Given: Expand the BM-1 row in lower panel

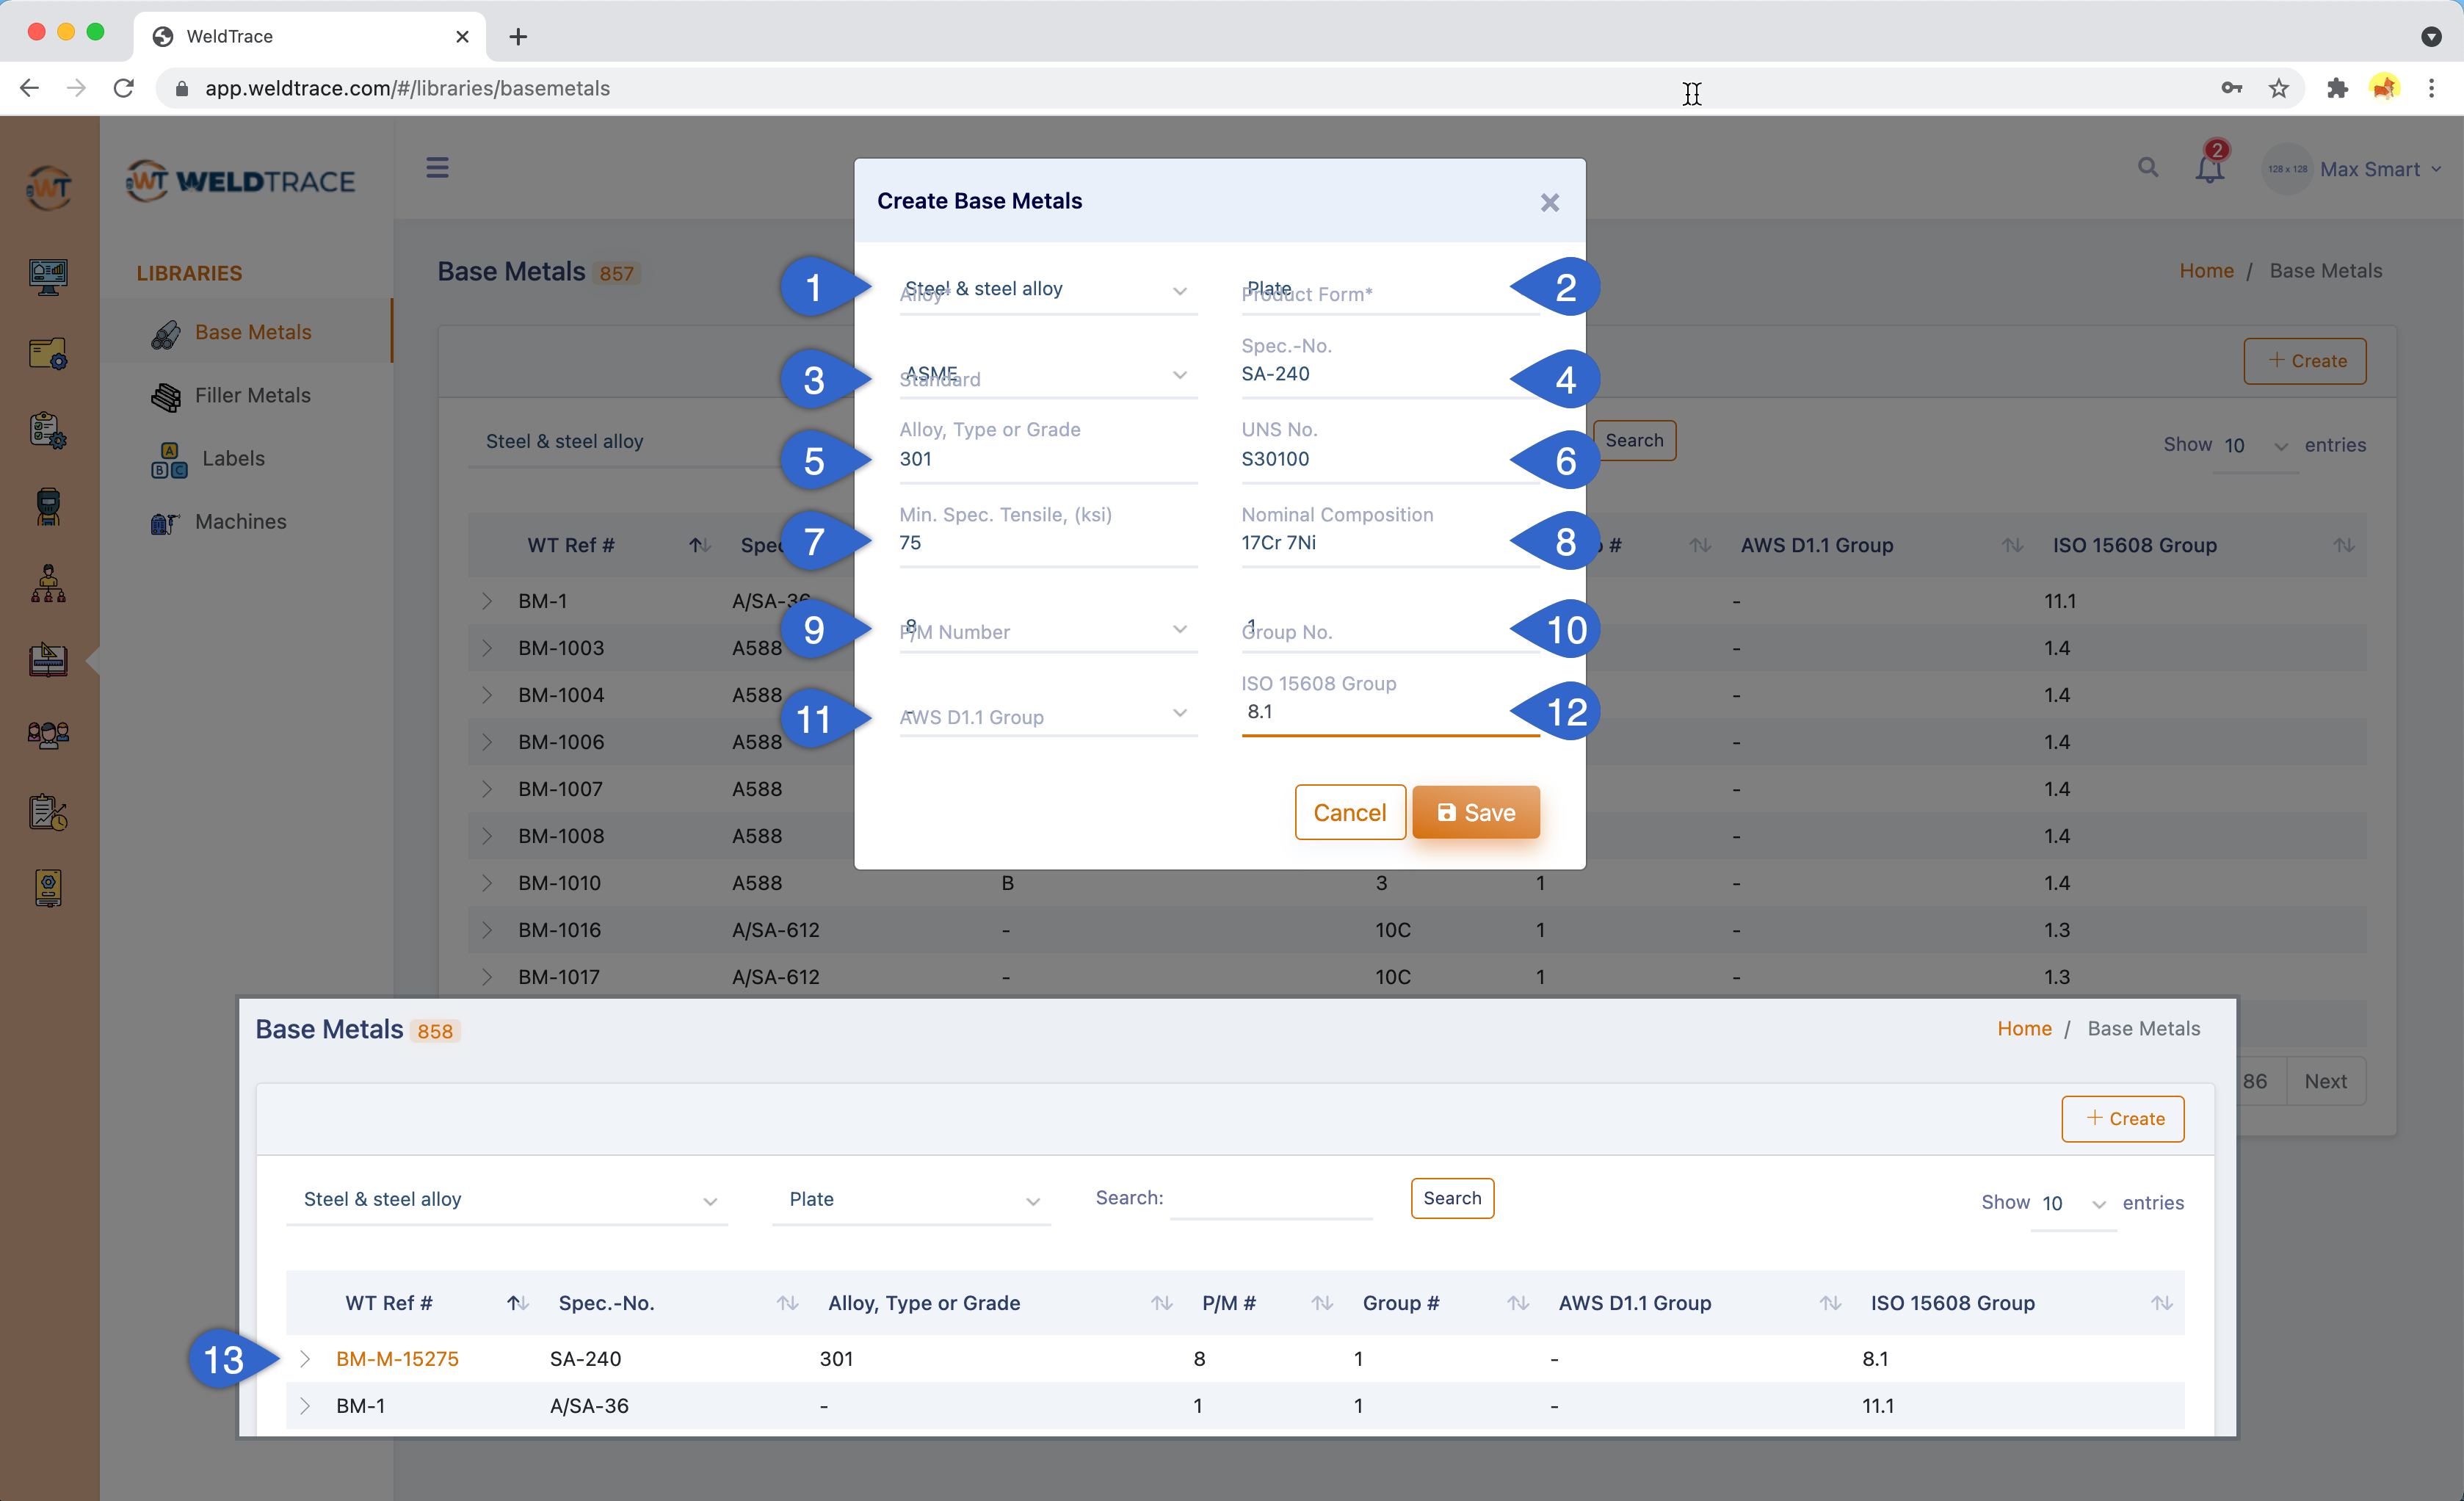Looking at the screenshot, I should [x=305, y=1406].
